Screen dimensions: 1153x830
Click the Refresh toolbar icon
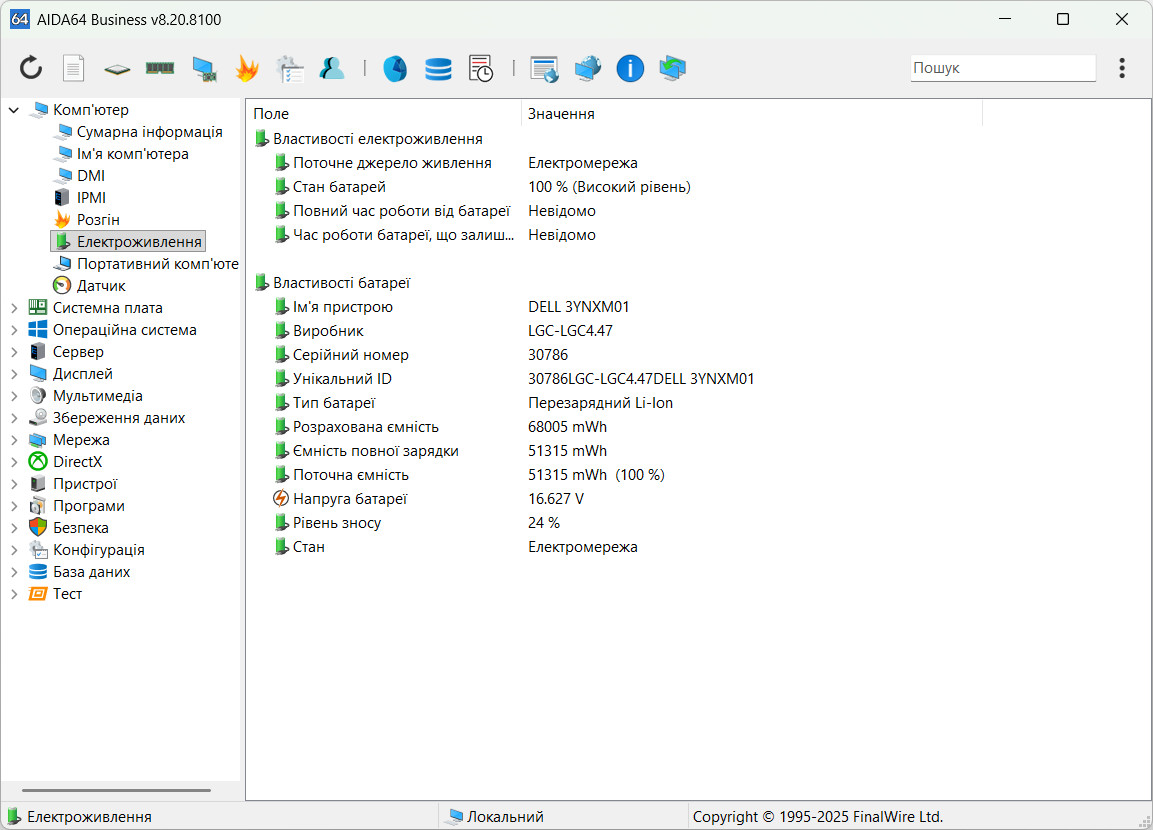(x=31, y=68)
